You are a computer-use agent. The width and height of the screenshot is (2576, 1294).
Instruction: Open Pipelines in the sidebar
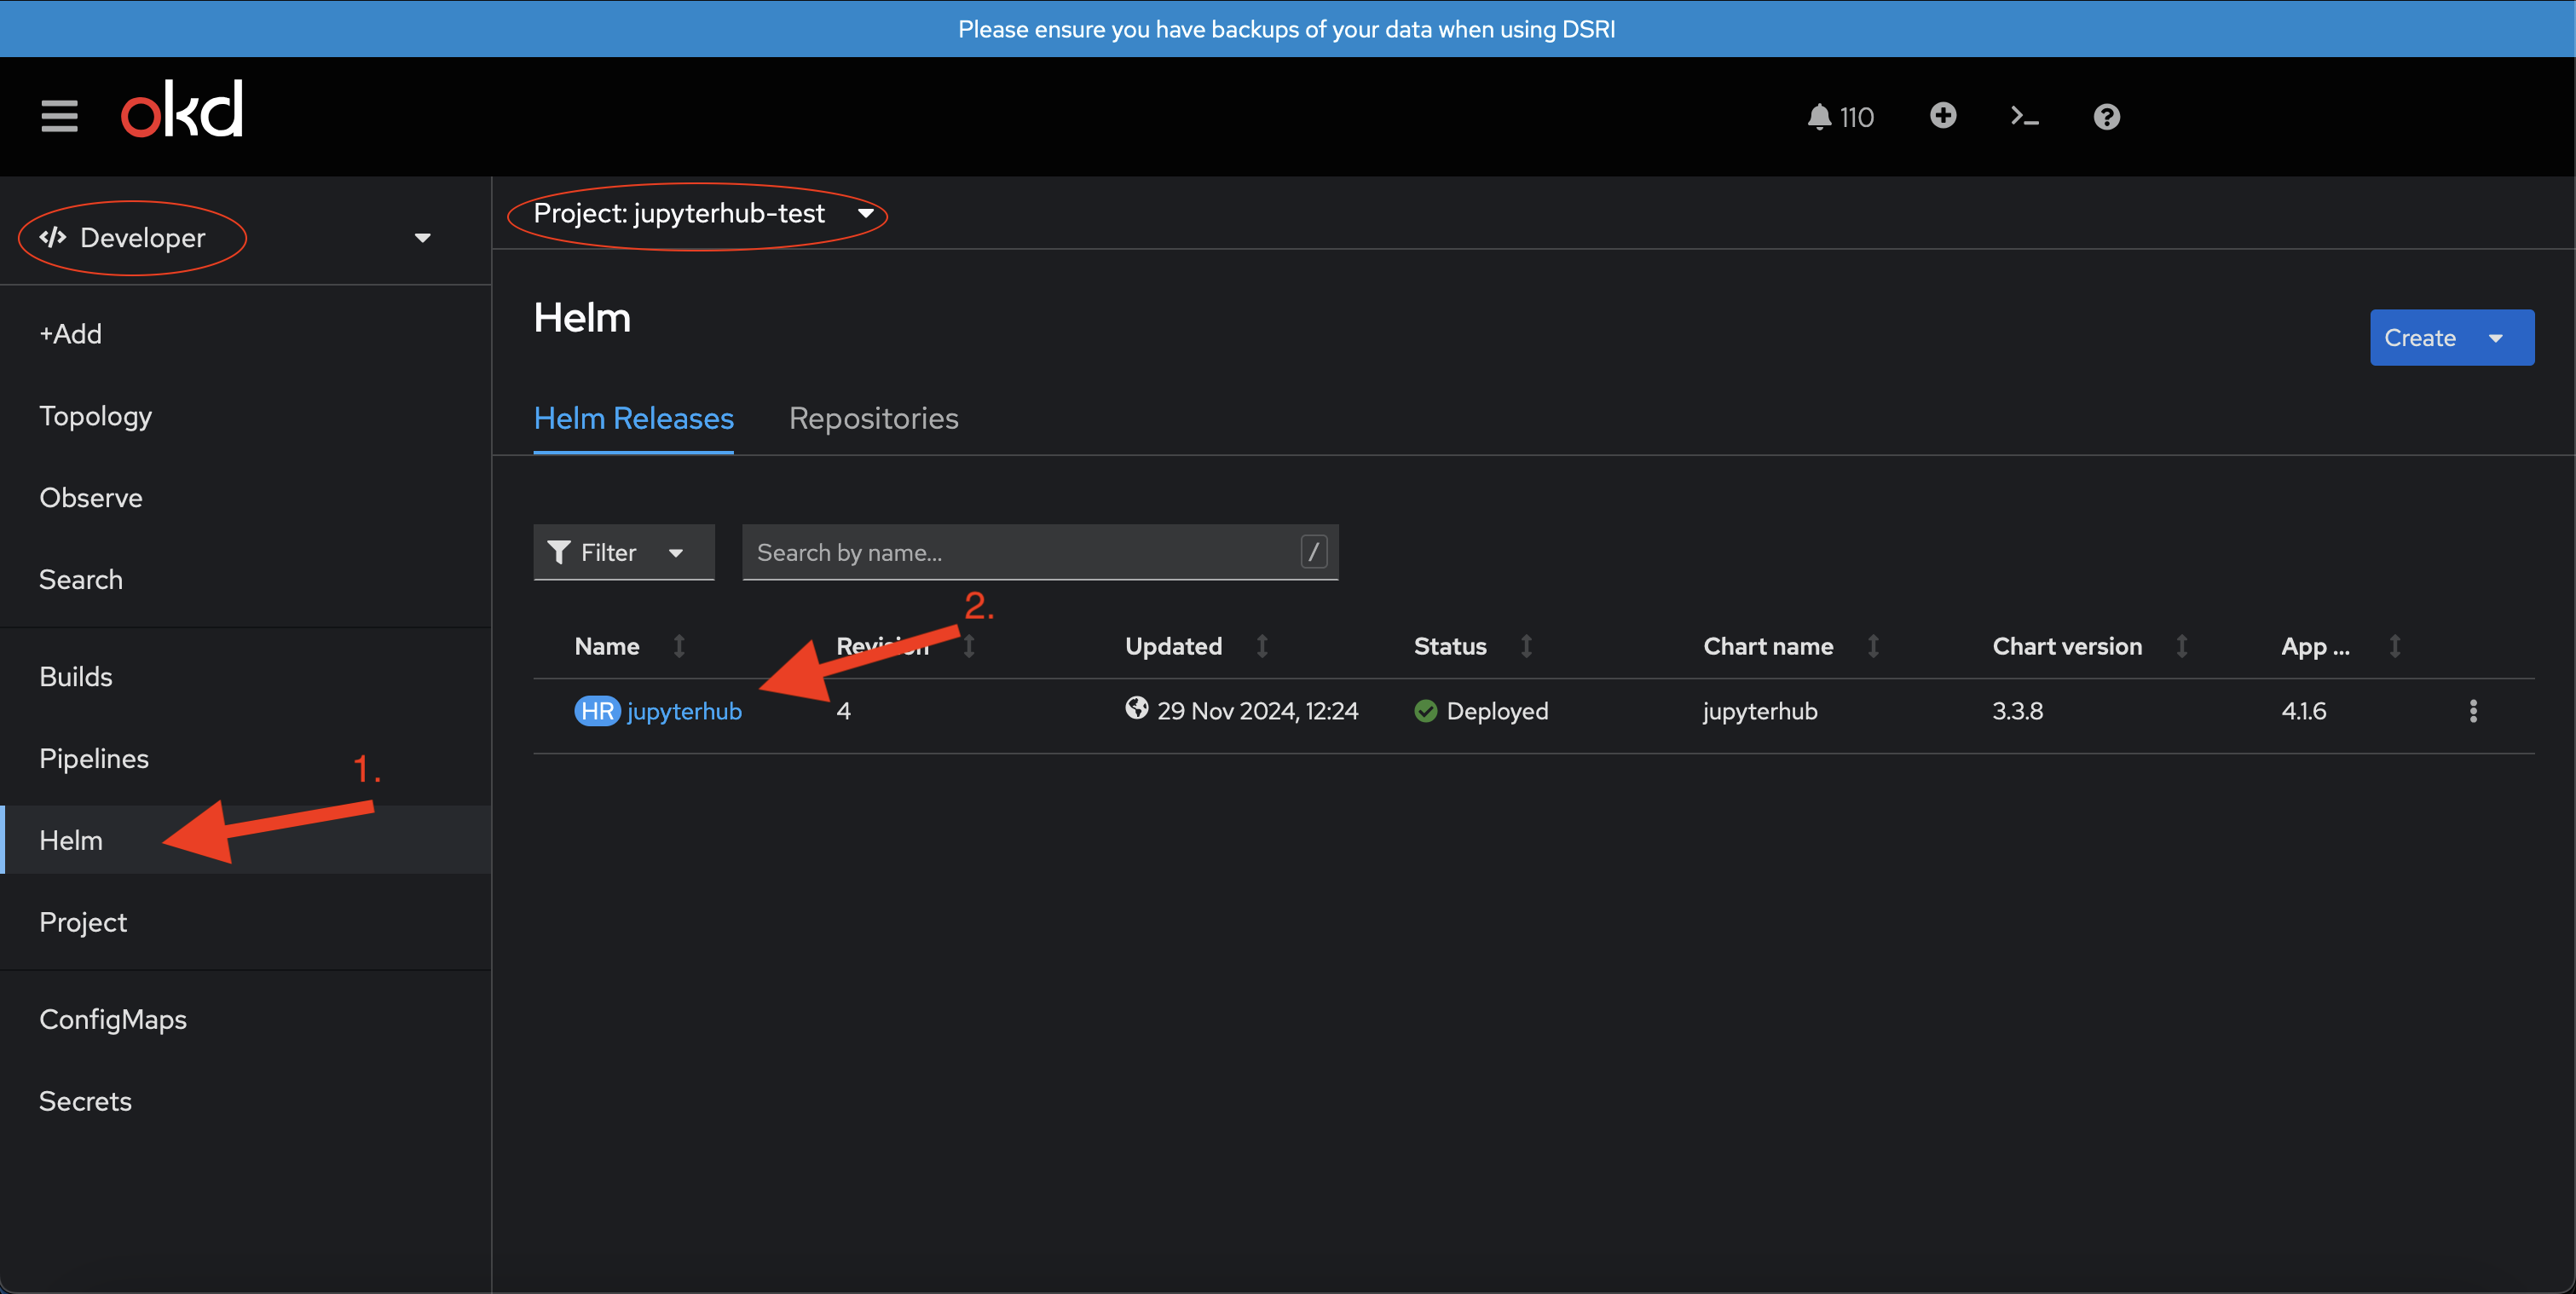pyautogui.click(x=93, y=759)
